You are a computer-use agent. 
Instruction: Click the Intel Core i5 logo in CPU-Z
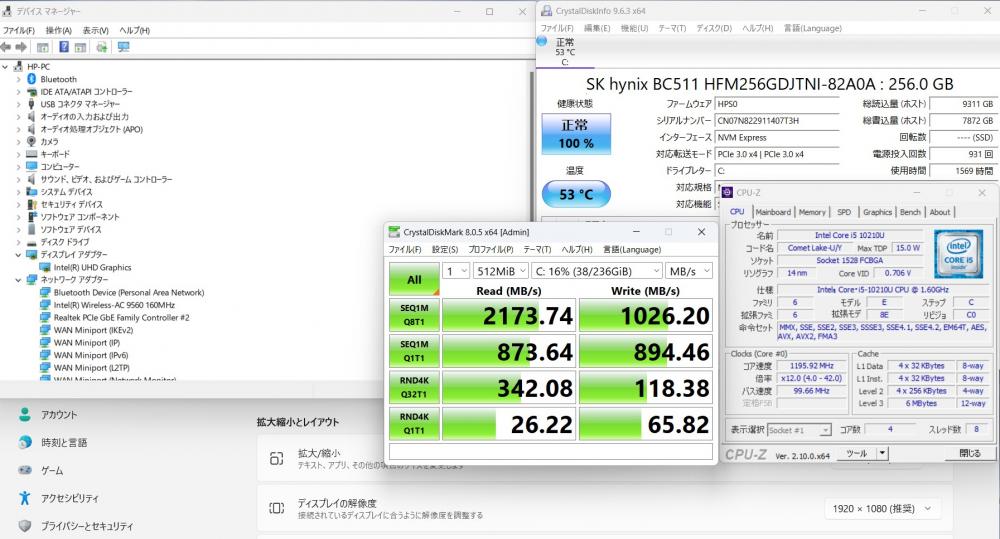click(x=959, y=254)
